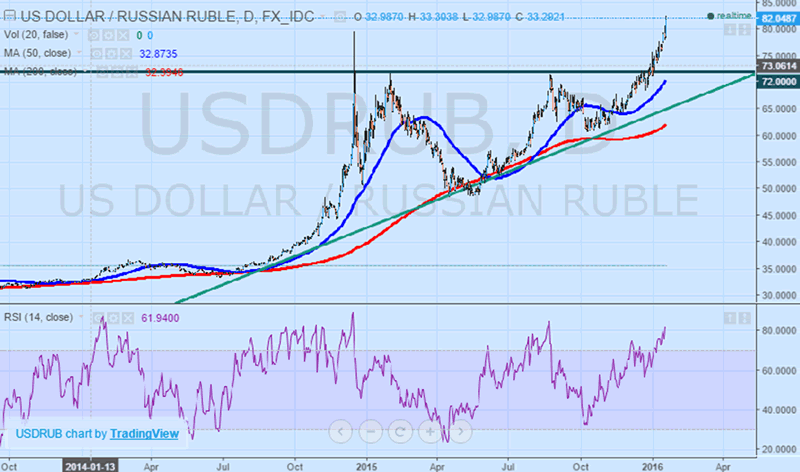Open the RSI (14, close) dropdown arrow
800x472 pixels.
pos(81,317)
